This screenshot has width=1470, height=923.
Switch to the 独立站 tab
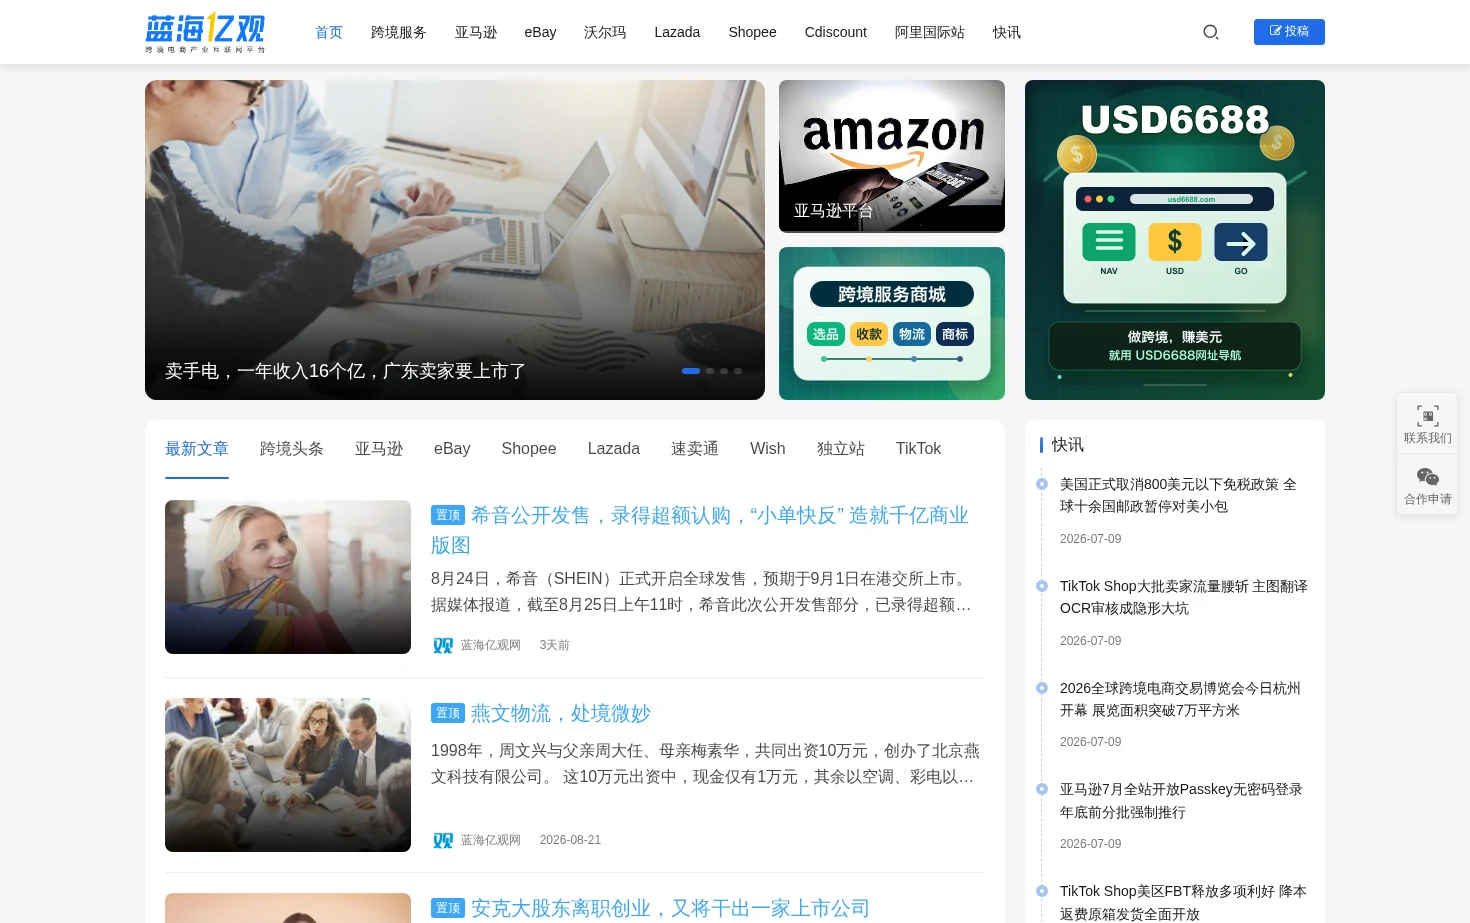(x=841, y=449)
